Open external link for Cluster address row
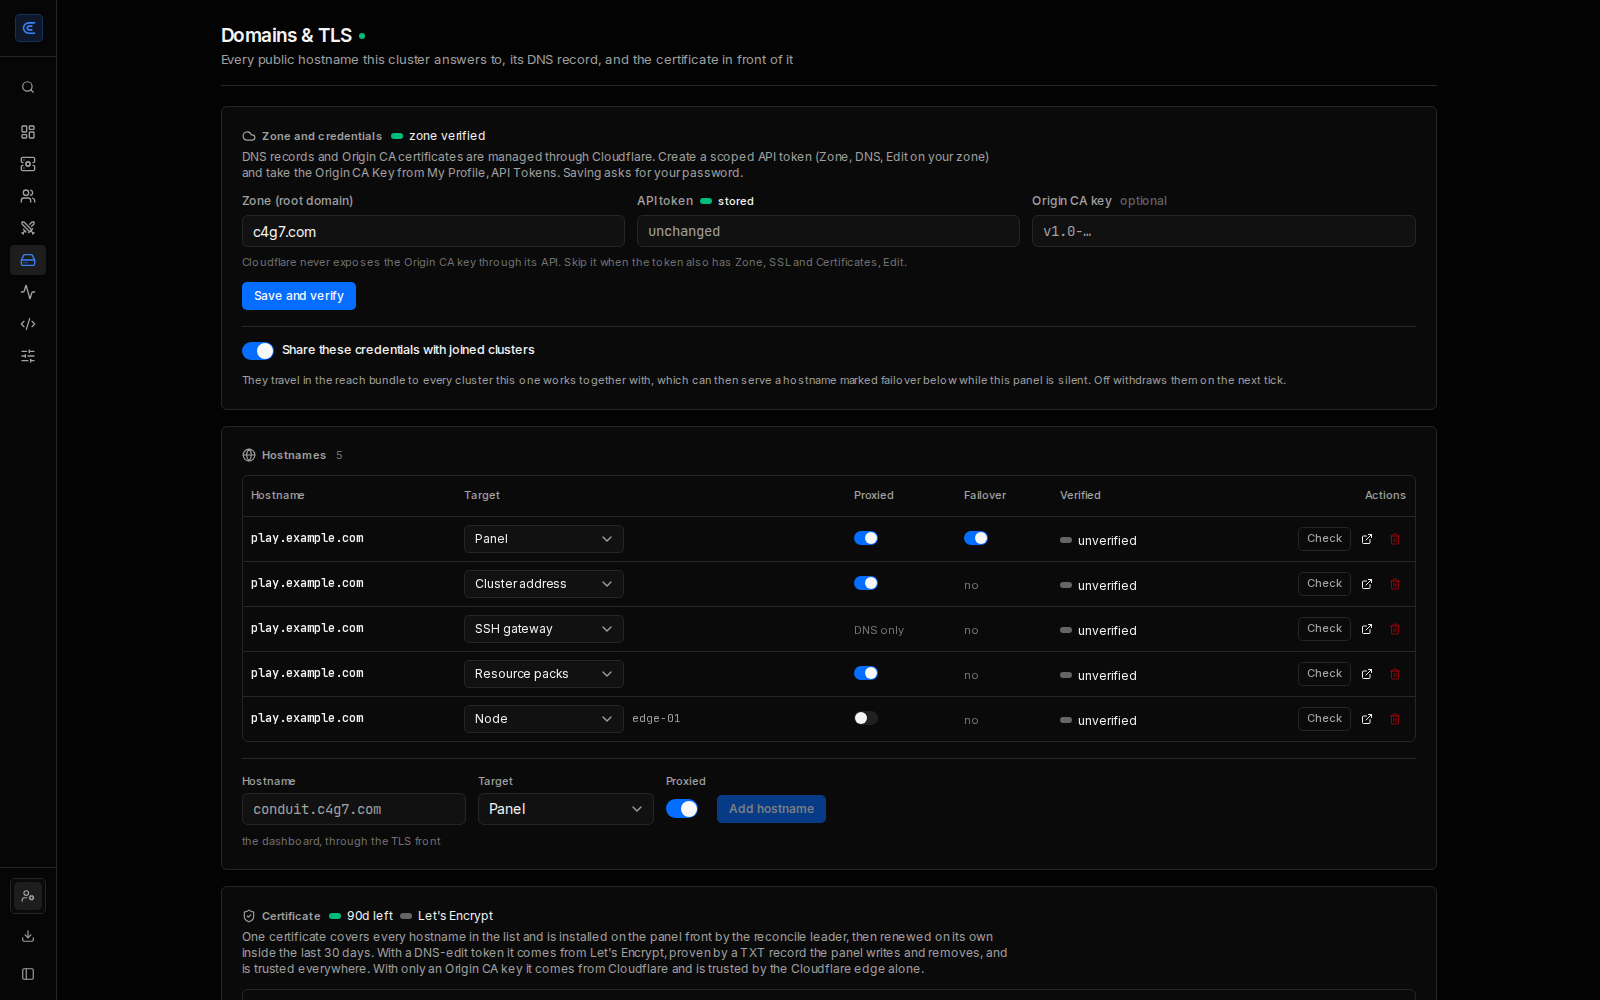This screenshot has width=1600, height=1000. click(1367, 584)
